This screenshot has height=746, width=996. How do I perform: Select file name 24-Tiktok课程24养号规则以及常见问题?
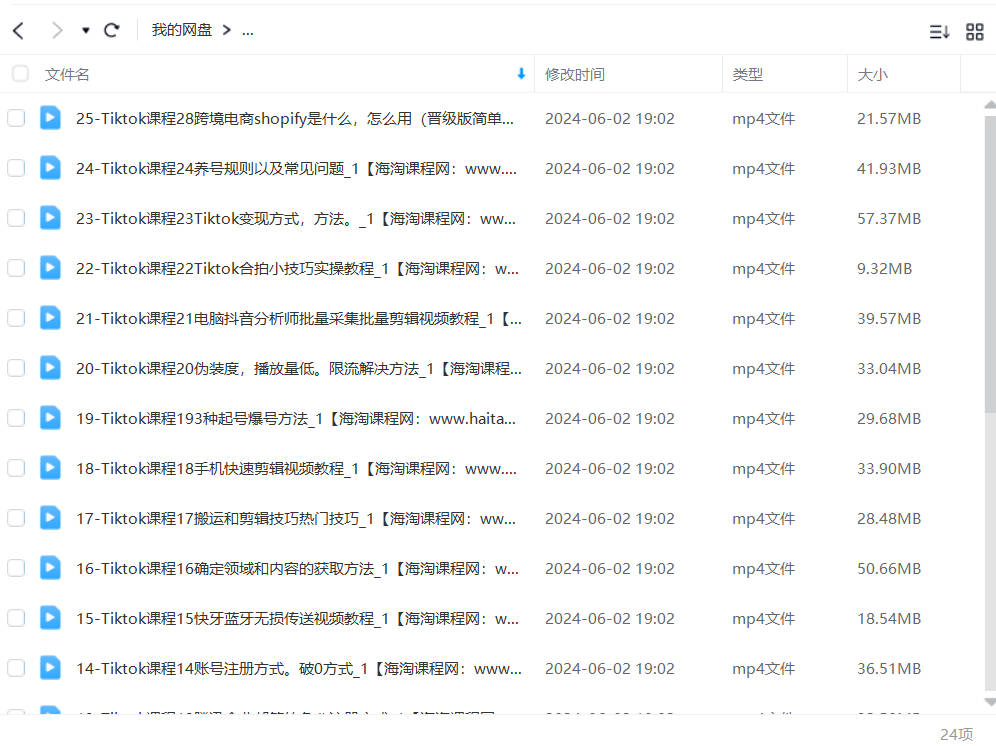(x=297, y=169)
